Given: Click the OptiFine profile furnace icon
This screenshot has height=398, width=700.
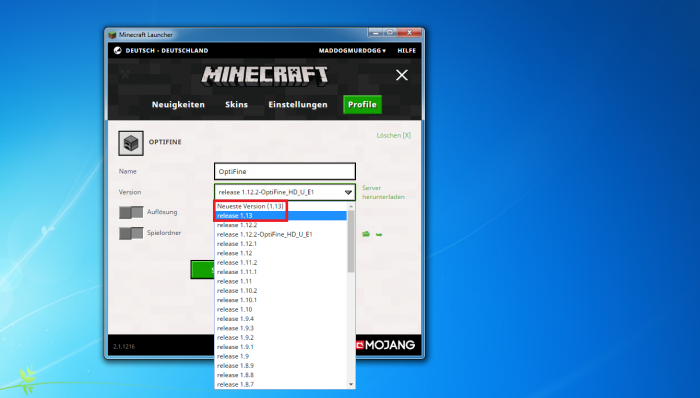Looking at the screenshot, I should [131, 143].
